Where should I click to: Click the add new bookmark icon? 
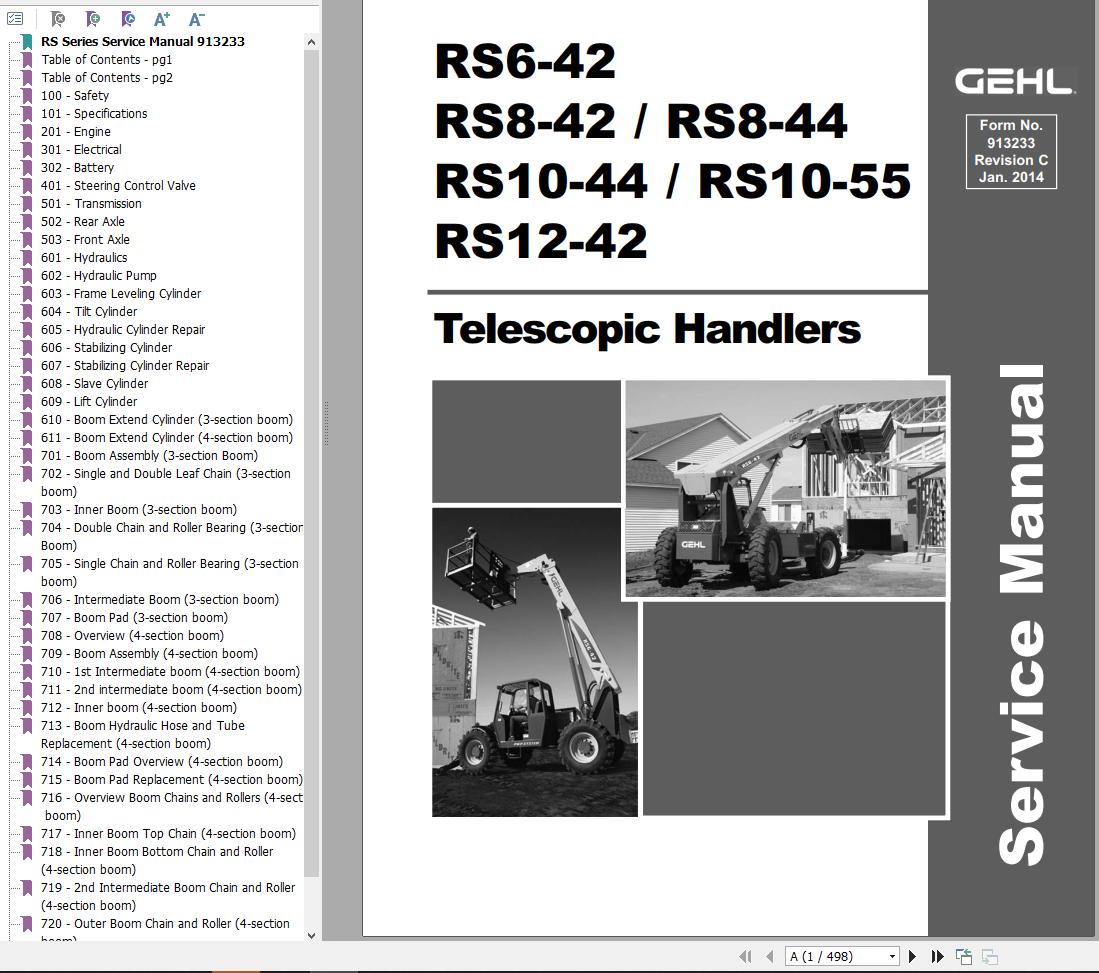point(93,19)
